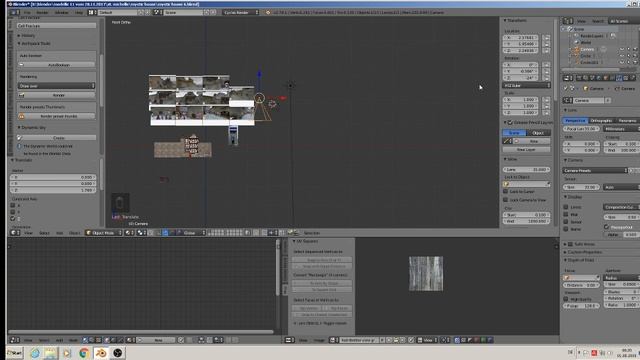Toggle the X constraint axis checkbox
This screenshot has height=360, width=640.
pyautogui.click(x=13, y=205)
